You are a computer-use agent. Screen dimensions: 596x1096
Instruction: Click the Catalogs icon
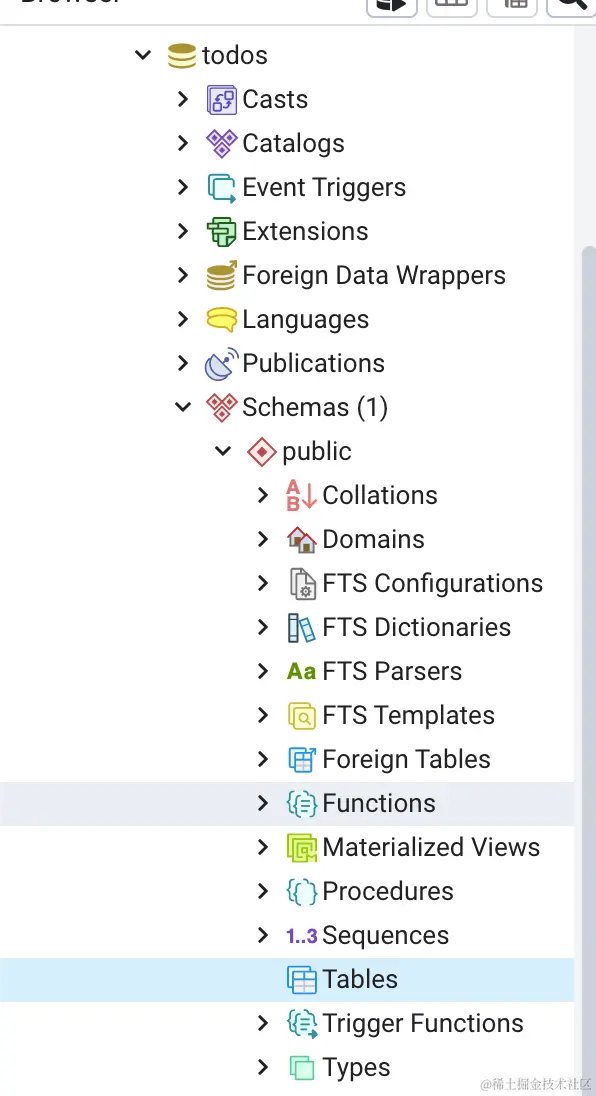click(220, 143)
